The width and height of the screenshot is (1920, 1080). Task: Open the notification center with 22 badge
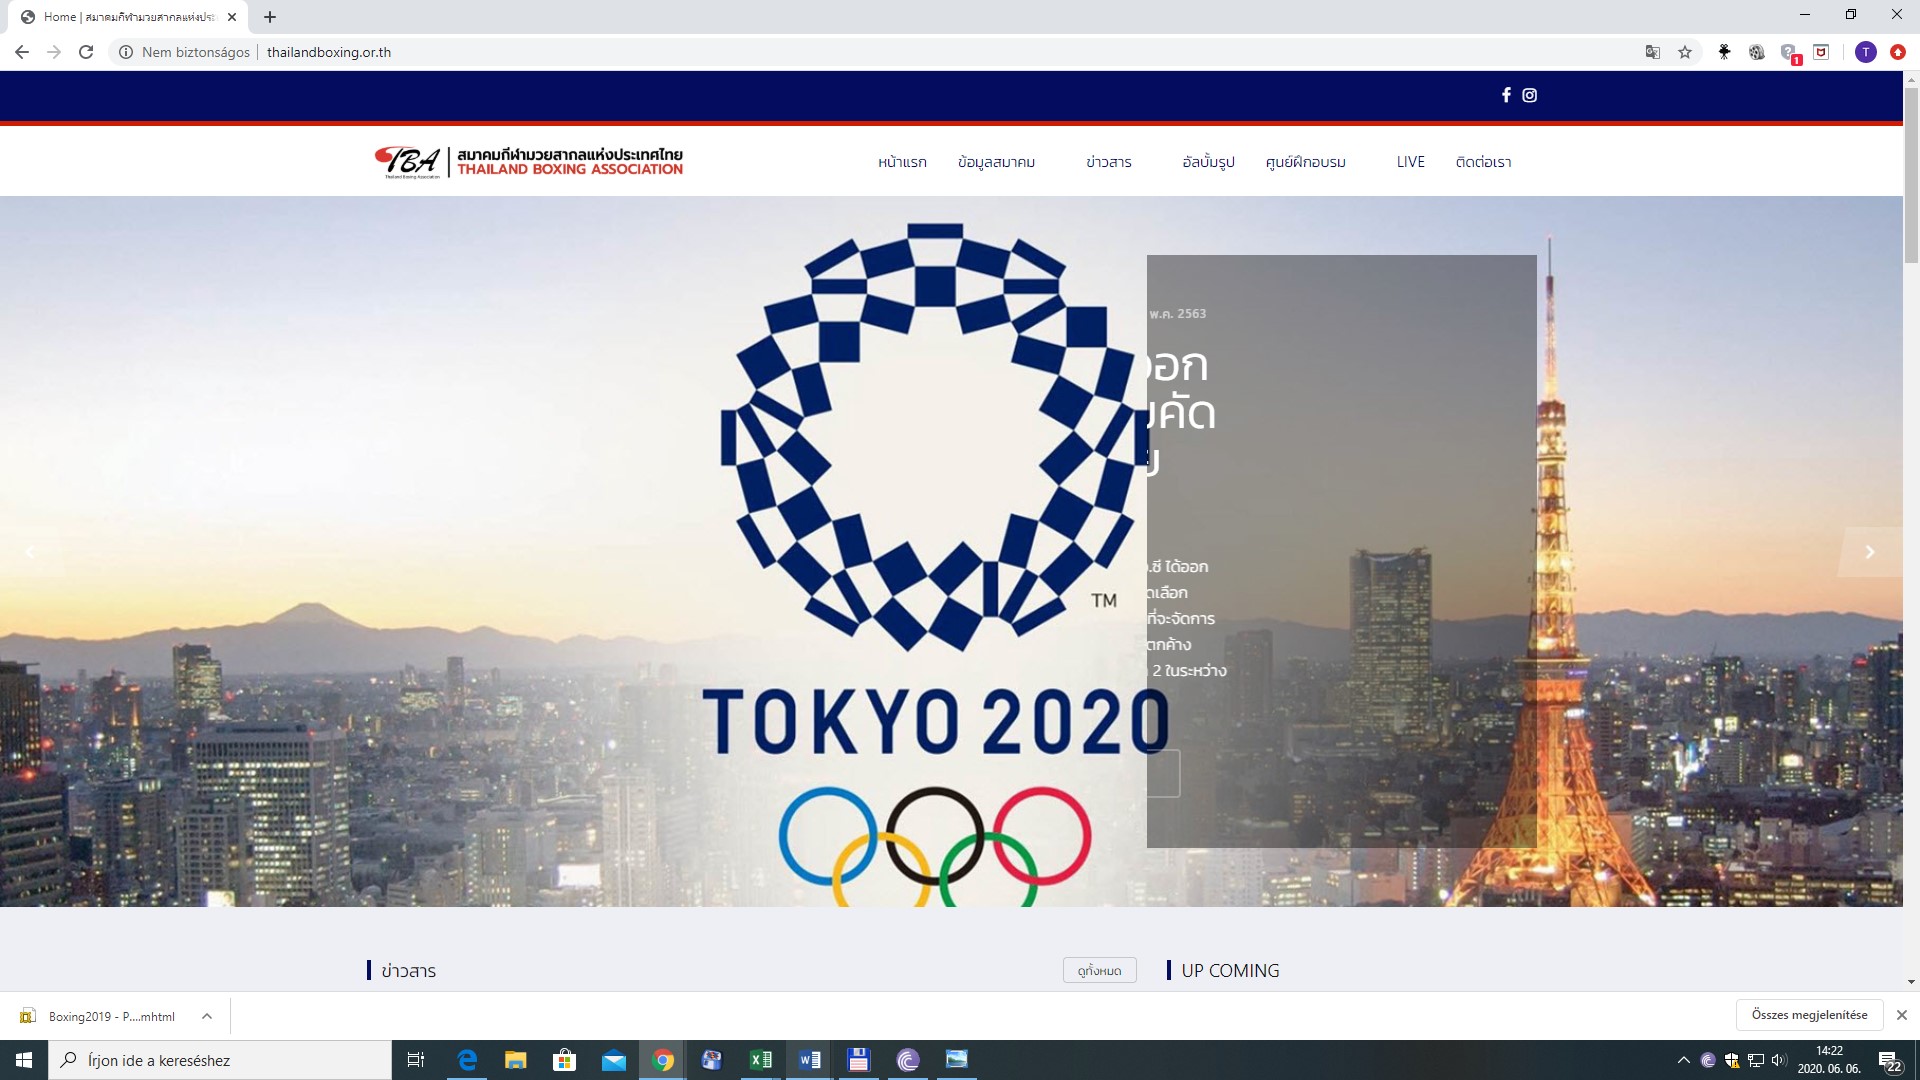(1891, 1061)
